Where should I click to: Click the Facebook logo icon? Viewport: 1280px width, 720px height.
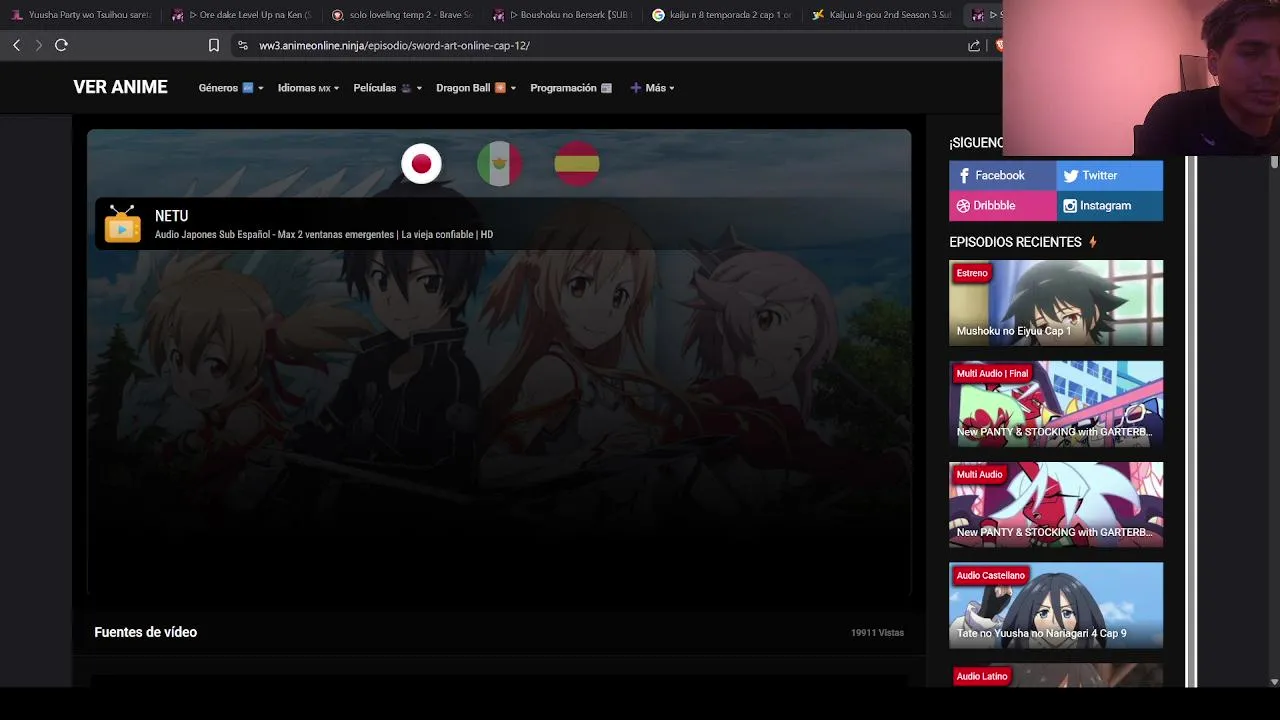coord(964,175)
